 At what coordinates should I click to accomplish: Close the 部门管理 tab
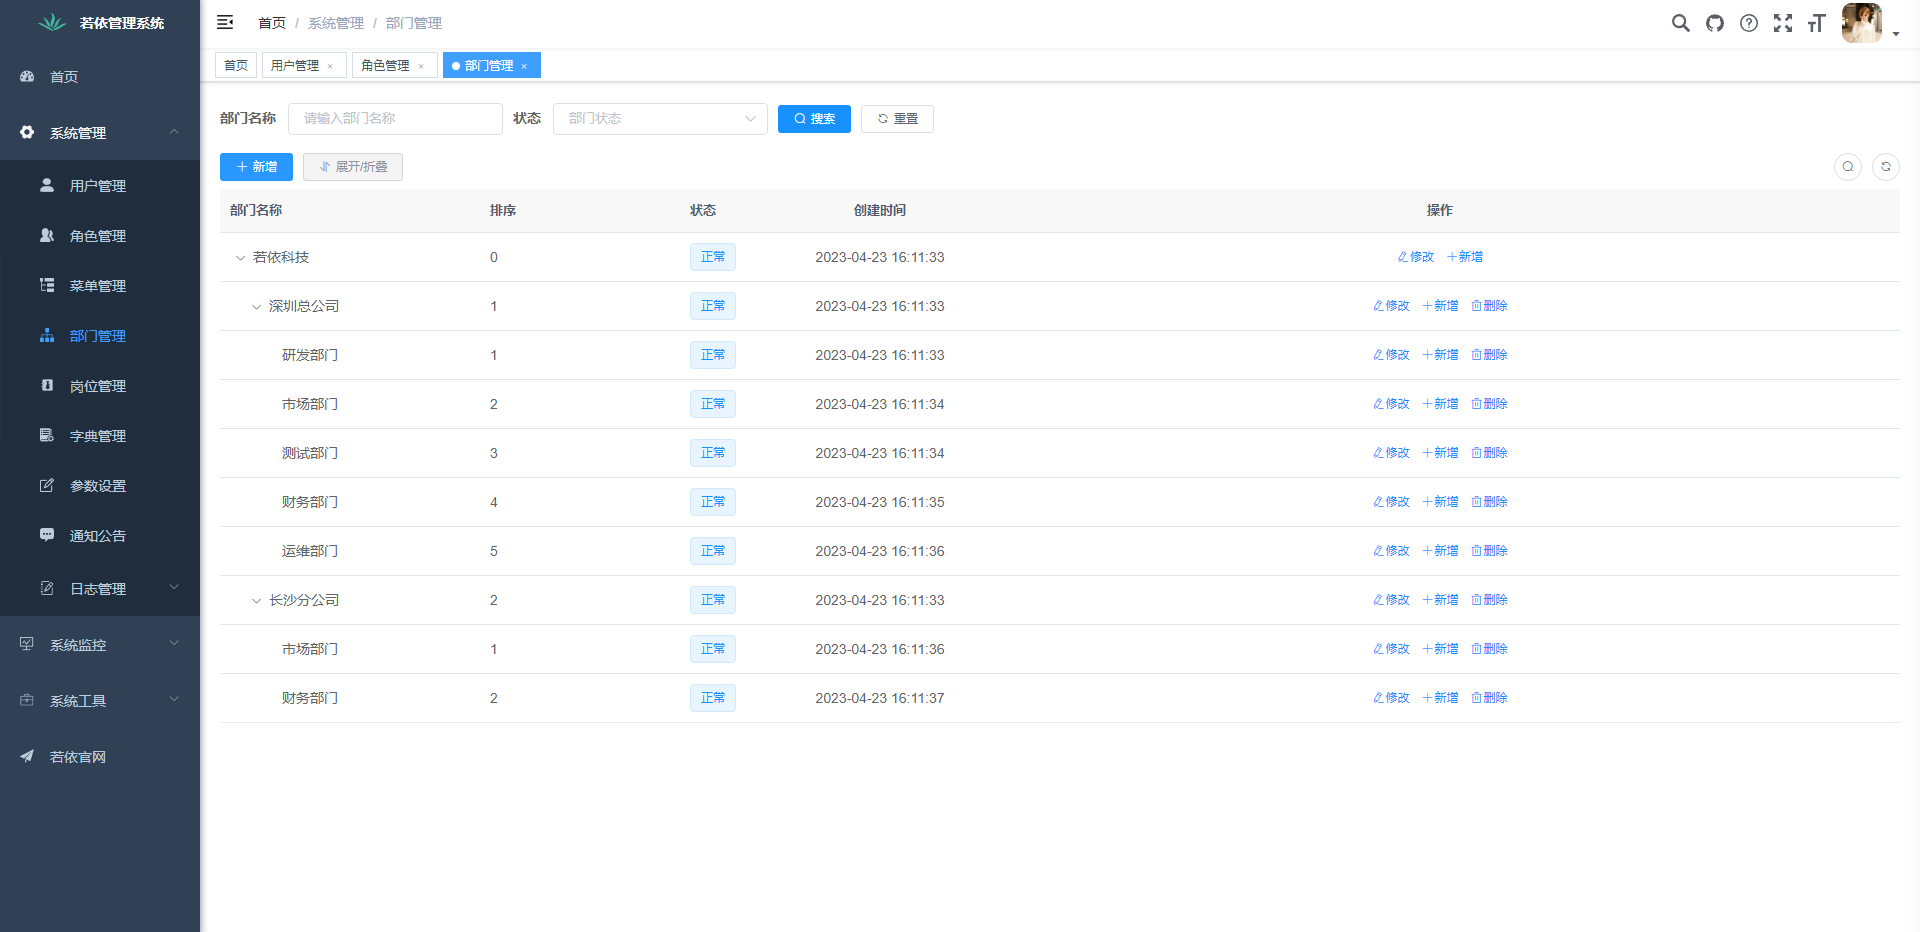[x=524, y=66]
